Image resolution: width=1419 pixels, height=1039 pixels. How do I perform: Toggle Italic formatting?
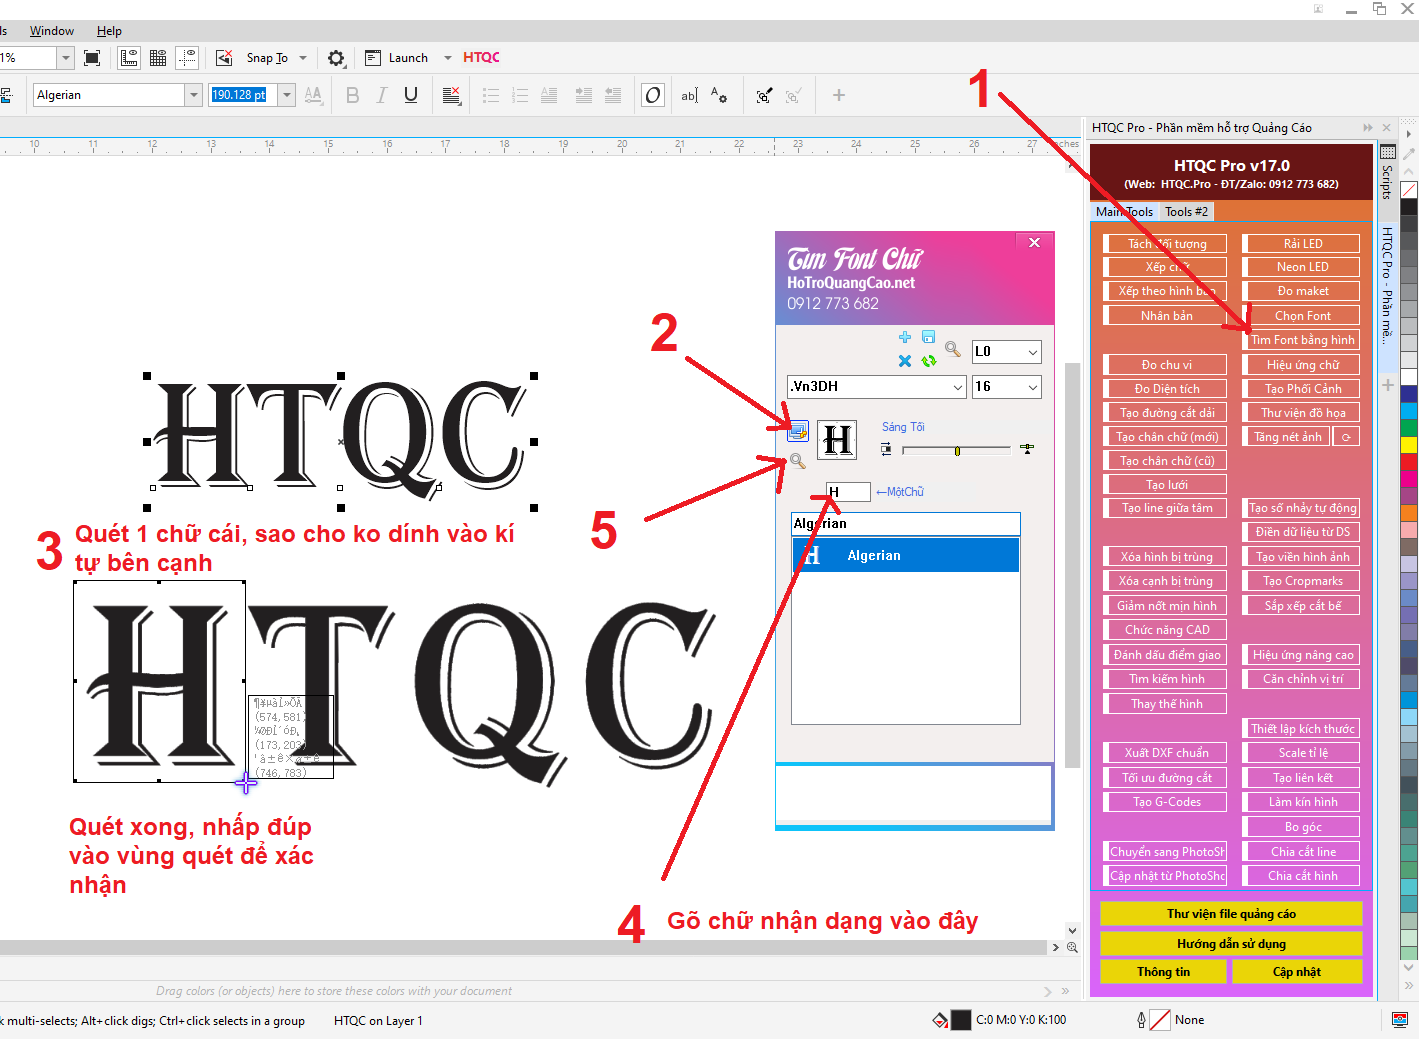381,95
